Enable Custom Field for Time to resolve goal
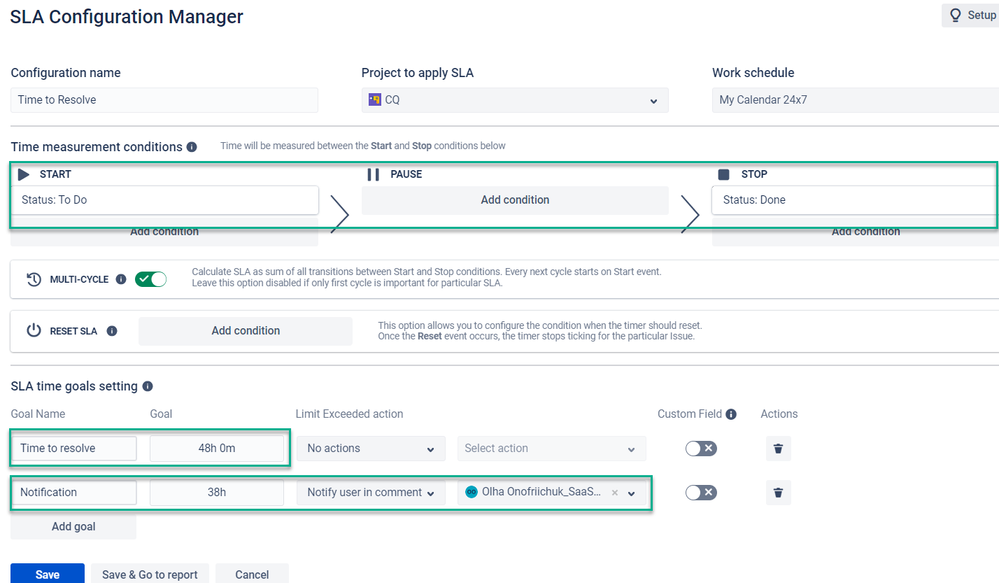 coord(701,449)
